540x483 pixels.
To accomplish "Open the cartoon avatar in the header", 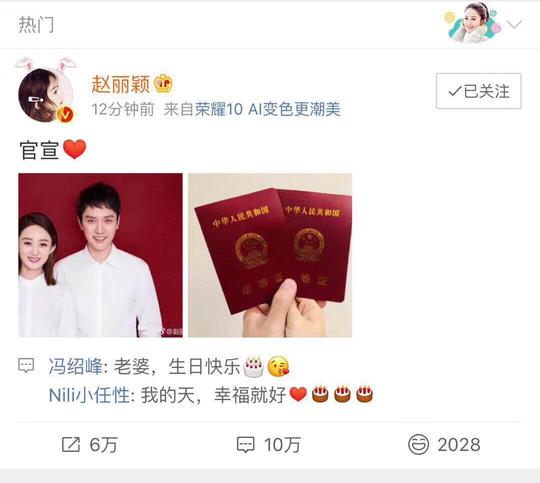I will [472, 23].
